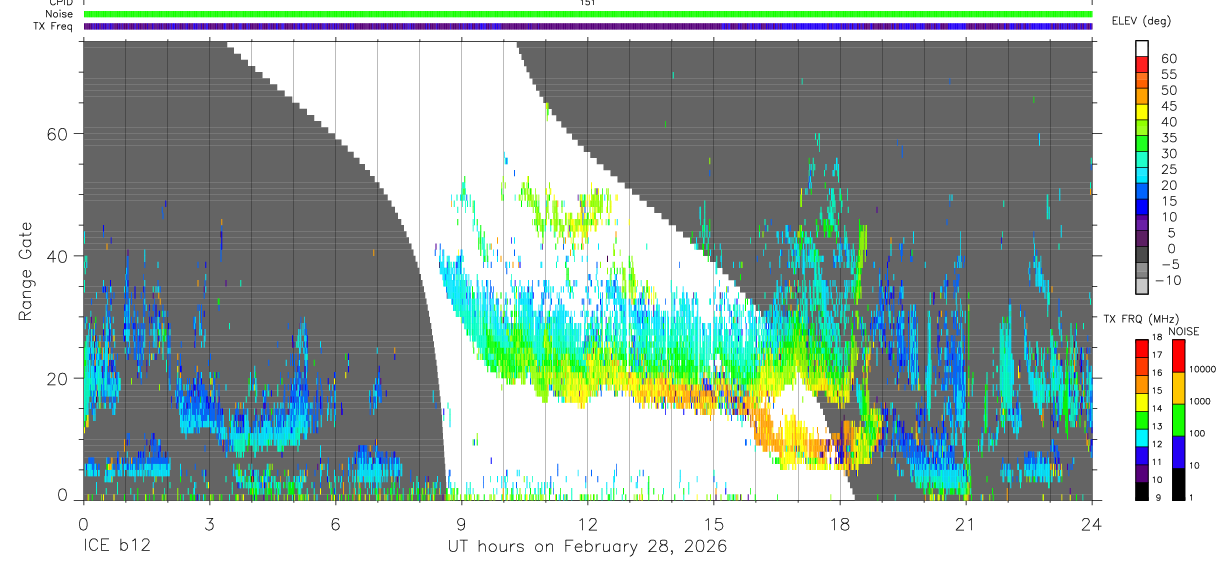Click the 'Range Gate' y-axis label
The width and height of the screenshot is (1228, 567).
coord(27,271)
